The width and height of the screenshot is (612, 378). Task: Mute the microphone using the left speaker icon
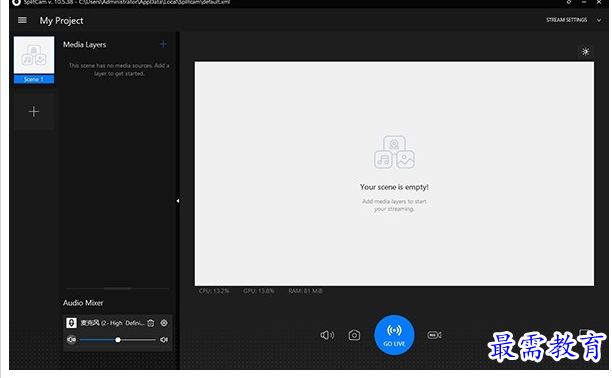click(x=71, y=340)
